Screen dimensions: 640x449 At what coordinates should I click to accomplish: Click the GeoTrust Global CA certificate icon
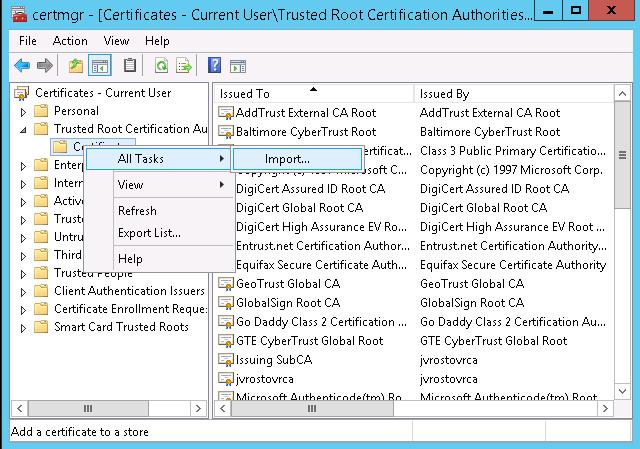pyautogui.click(x=226, y=284)
